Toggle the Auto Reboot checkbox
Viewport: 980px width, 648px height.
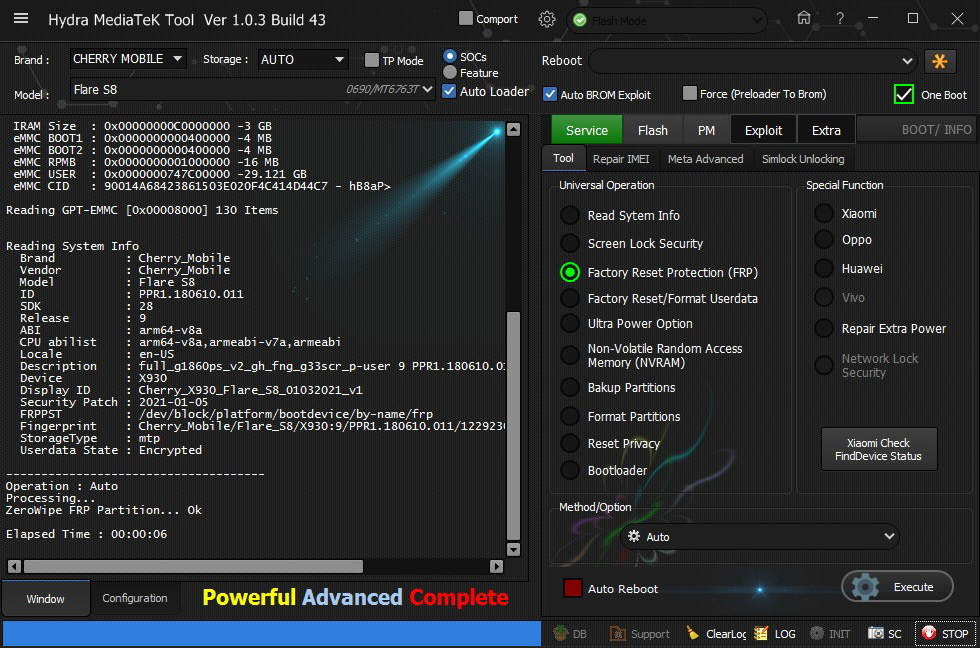pos(572,588)
